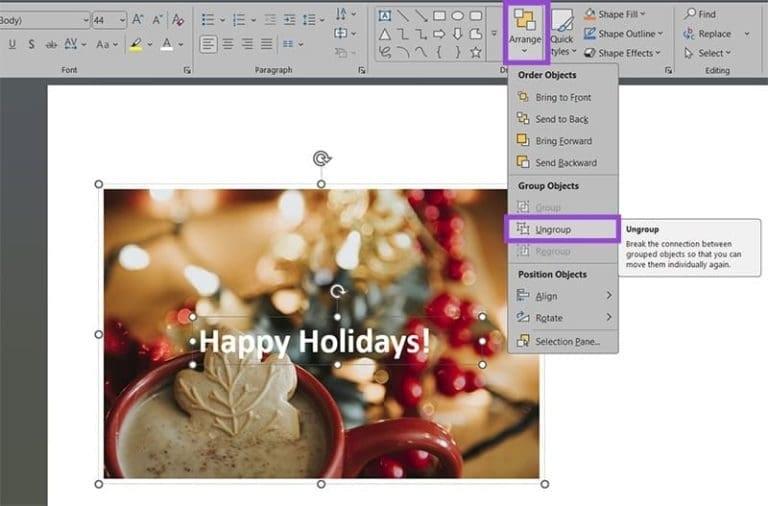Click the Text Box shape icon
768x506 pixels.
click(x=385, y=15)
